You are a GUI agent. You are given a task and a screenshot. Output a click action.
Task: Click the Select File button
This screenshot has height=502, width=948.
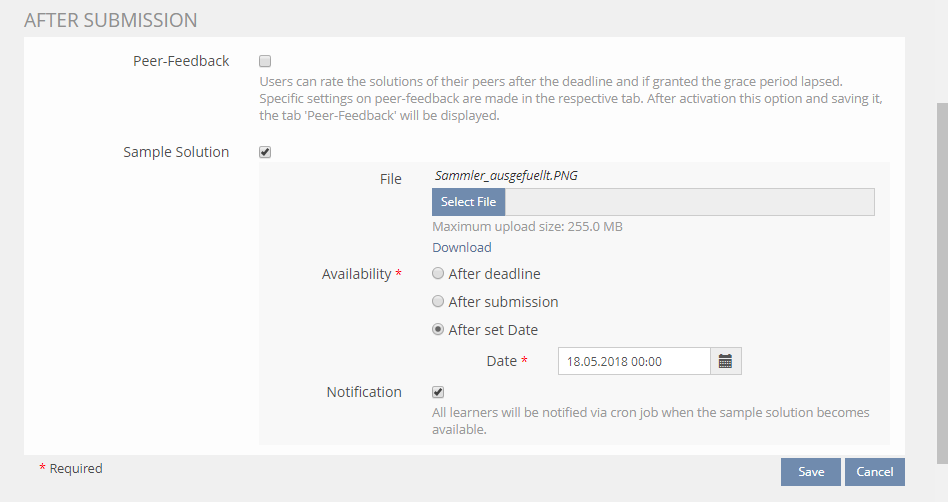468,202
